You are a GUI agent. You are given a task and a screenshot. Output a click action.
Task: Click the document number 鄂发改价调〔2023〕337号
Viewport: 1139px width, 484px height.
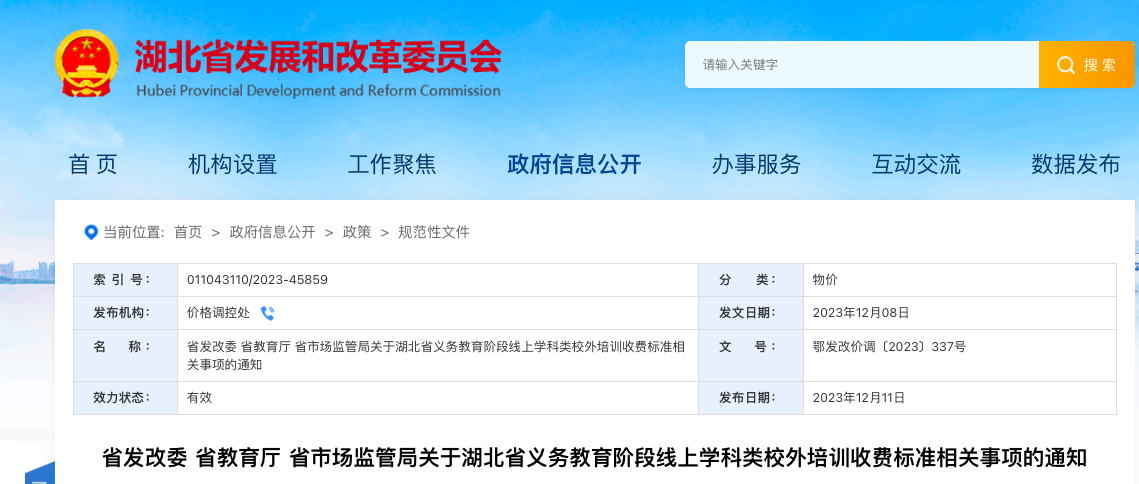[889, 347]
